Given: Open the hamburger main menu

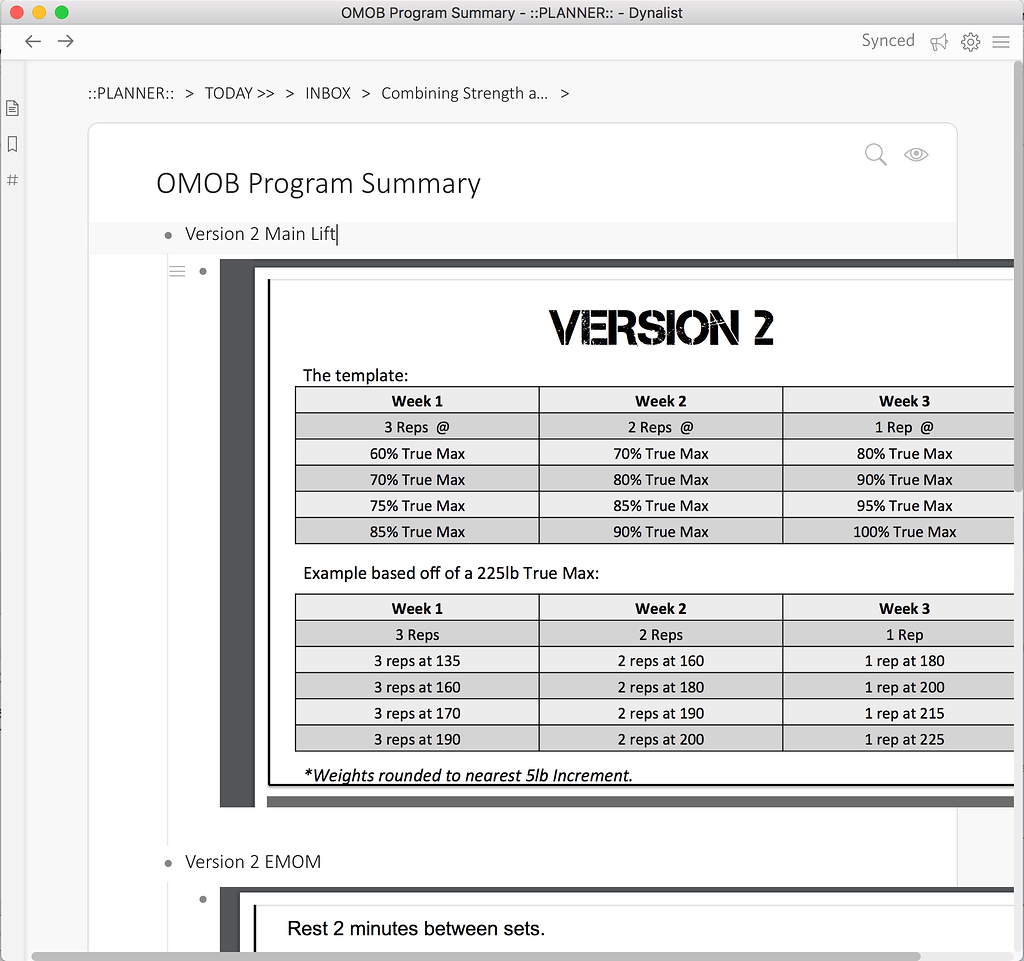Looking at the screenshot, I should point(1001,42).
